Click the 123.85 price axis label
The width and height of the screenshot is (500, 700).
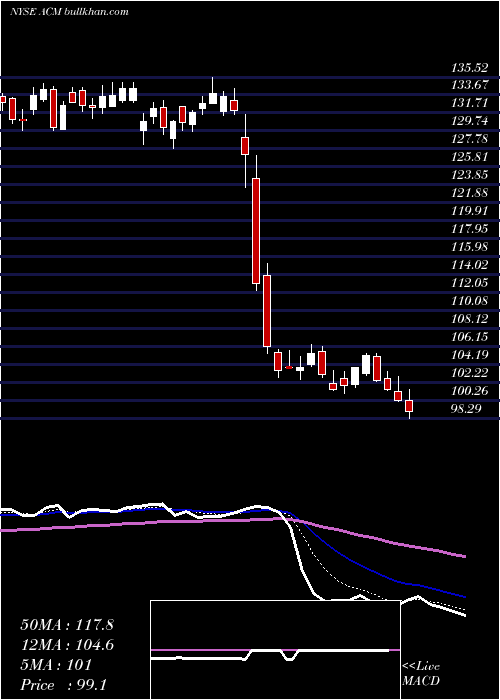(470, 175)
